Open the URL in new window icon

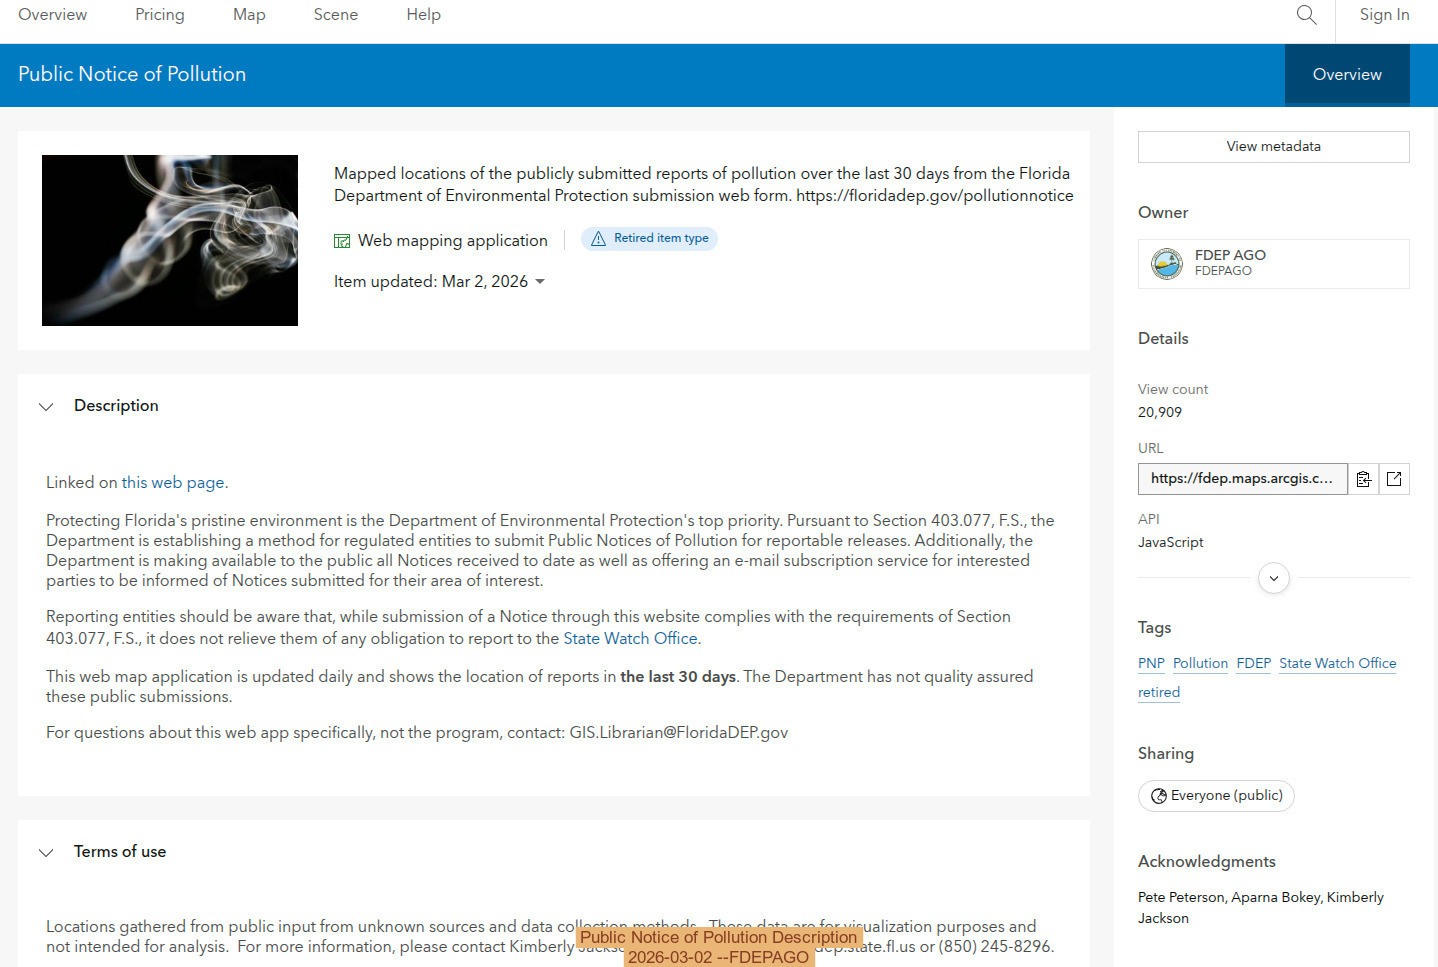pyautogui.click(x=1394, y=479)
